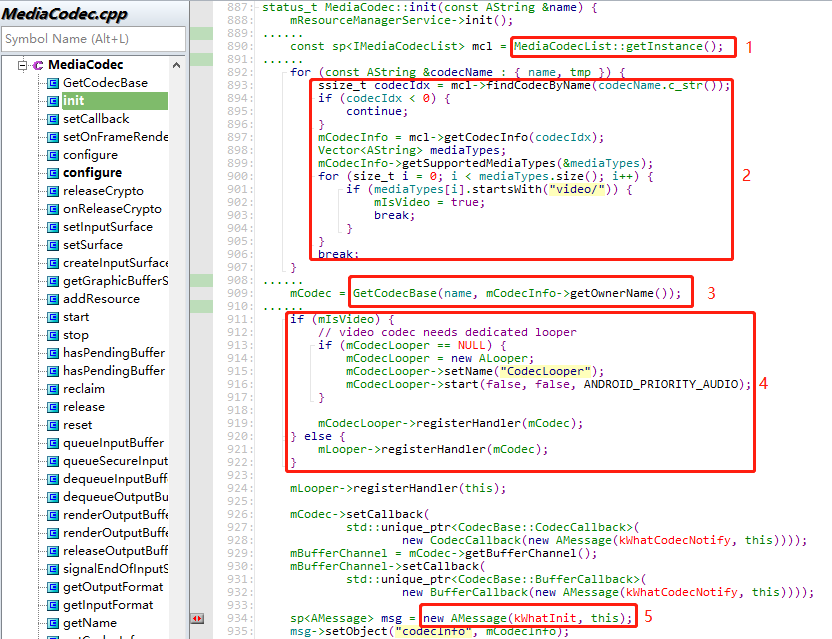Image resolution: width=832 pixels, height=639 pixels.
Task: Jump to the getName symbol
Action: click(90, 623)
